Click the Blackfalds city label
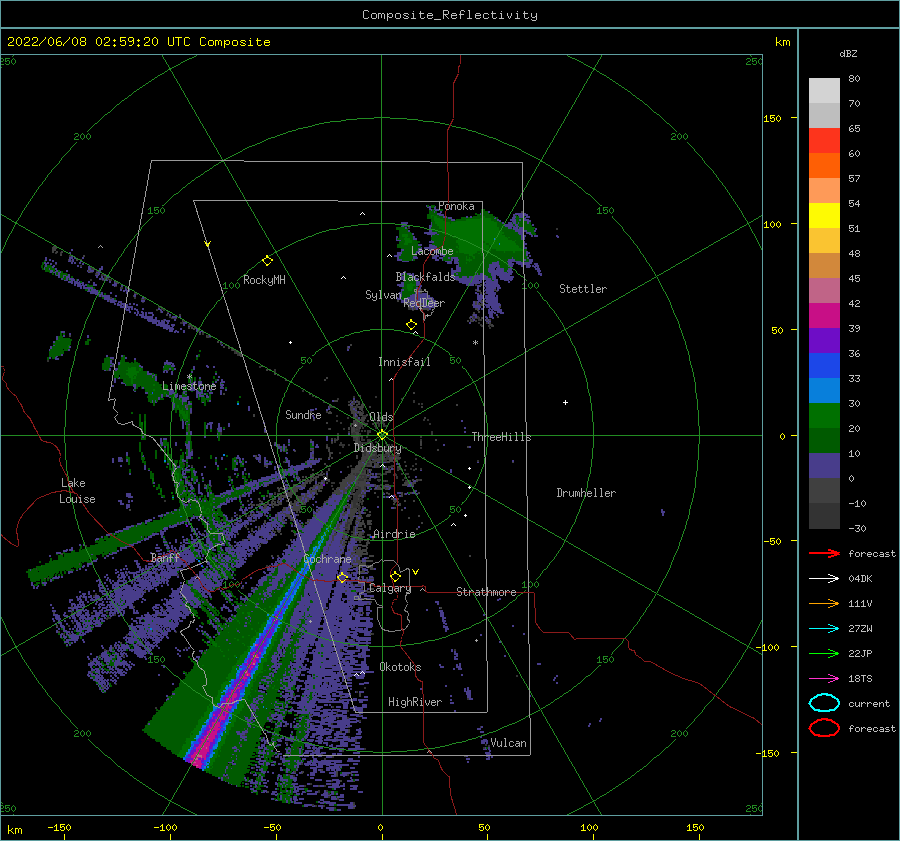This screenshot has height=841, width=900. (425, 277)
